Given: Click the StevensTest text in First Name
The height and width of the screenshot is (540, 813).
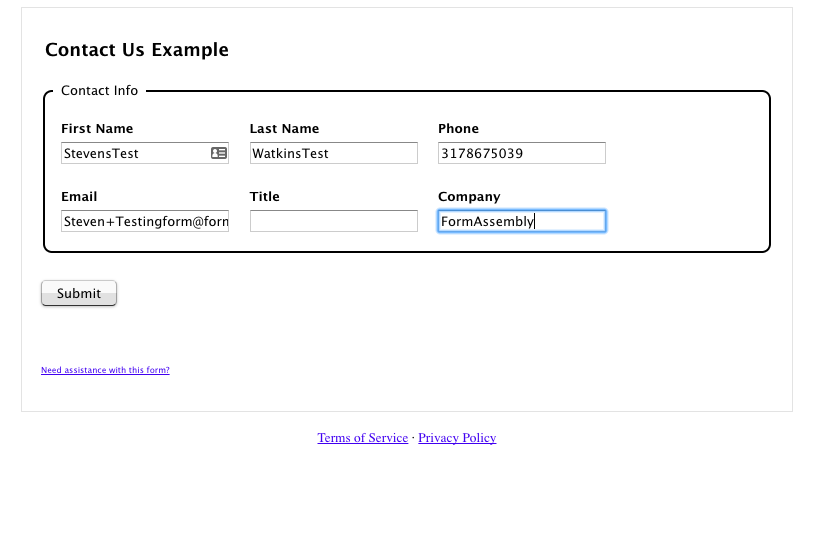Looking at the screenshot, I should 101,154.
